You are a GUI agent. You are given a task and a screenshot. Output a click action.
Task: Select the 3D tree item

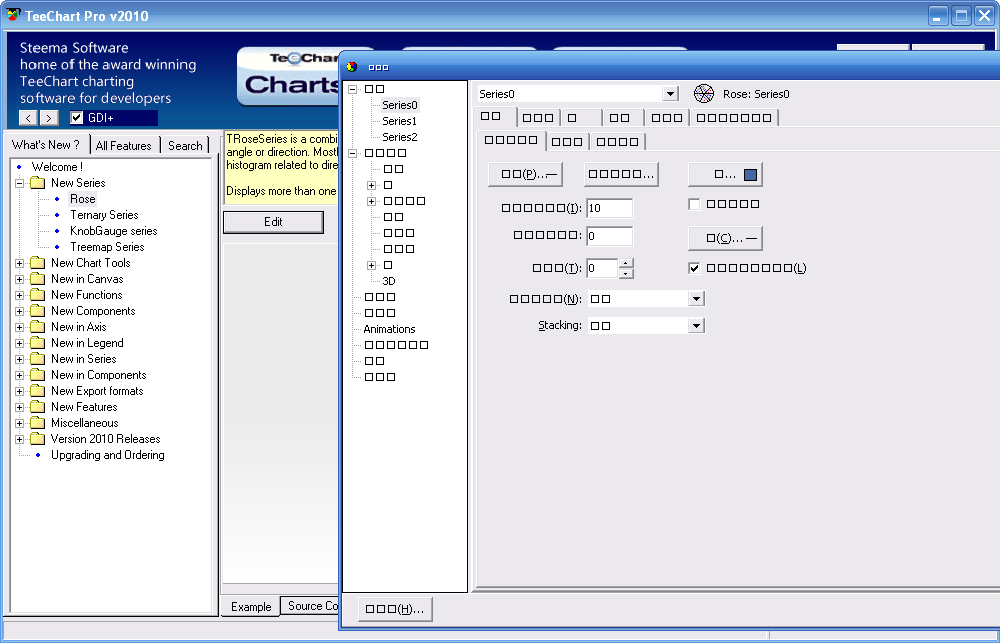[389, 281]
